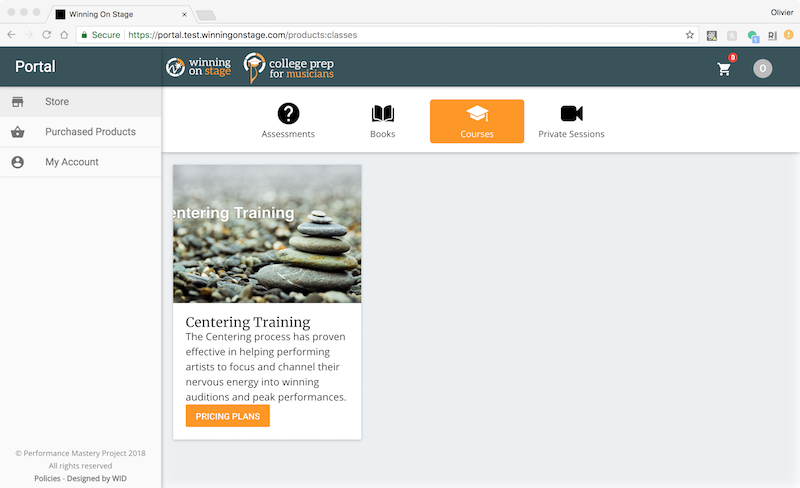The image size is (800, 488).
Task: Click the browser home button
Action: pyautogui.click(x=64, y=35)
